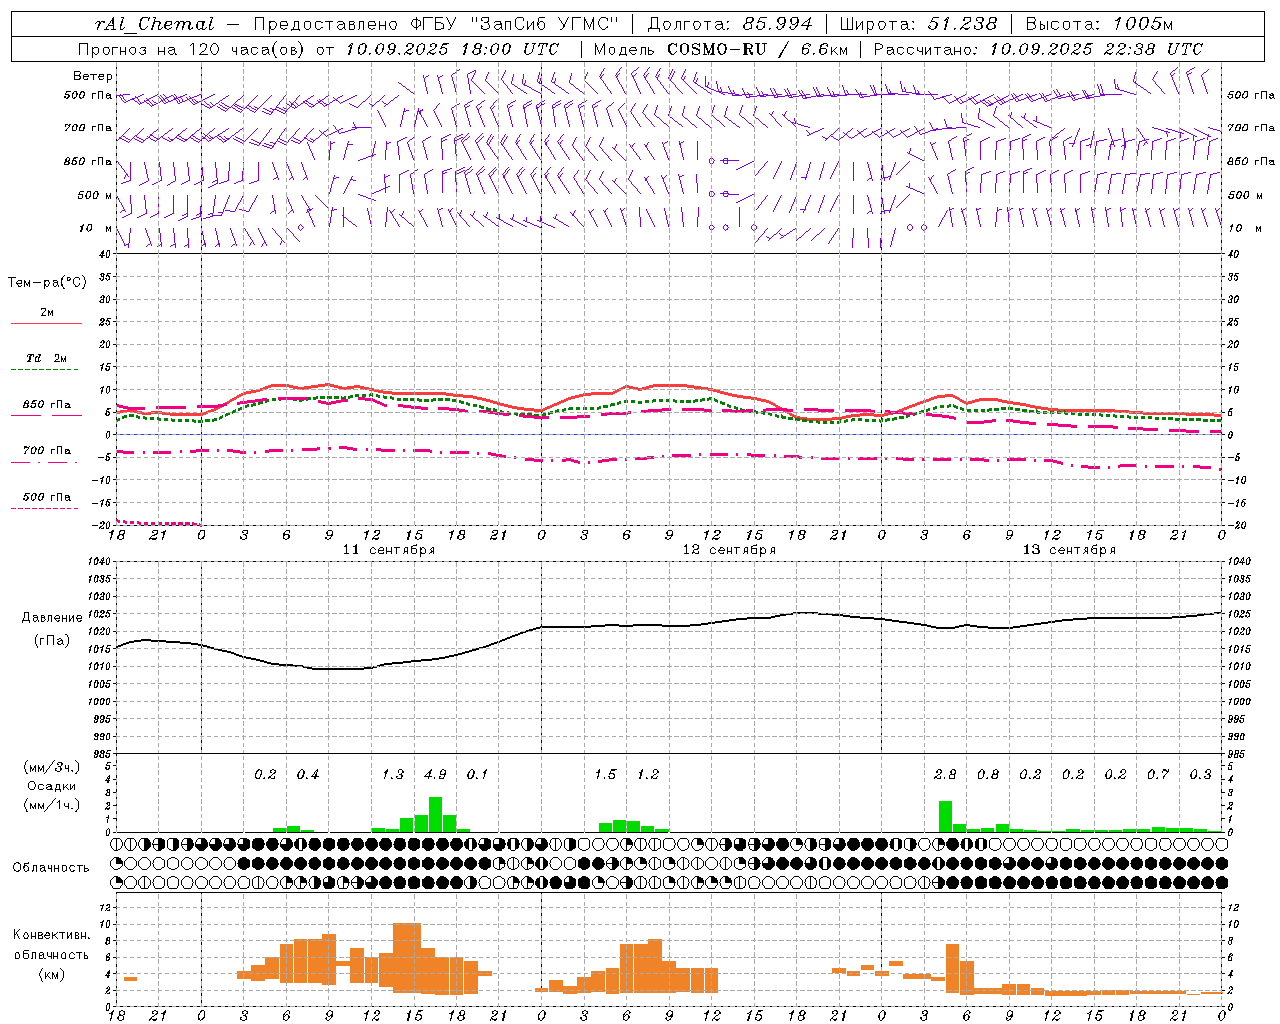
Task: Click the text Предоставлено ФГБУ "ЗапСиб УГМС"
Action: point(437,24)
